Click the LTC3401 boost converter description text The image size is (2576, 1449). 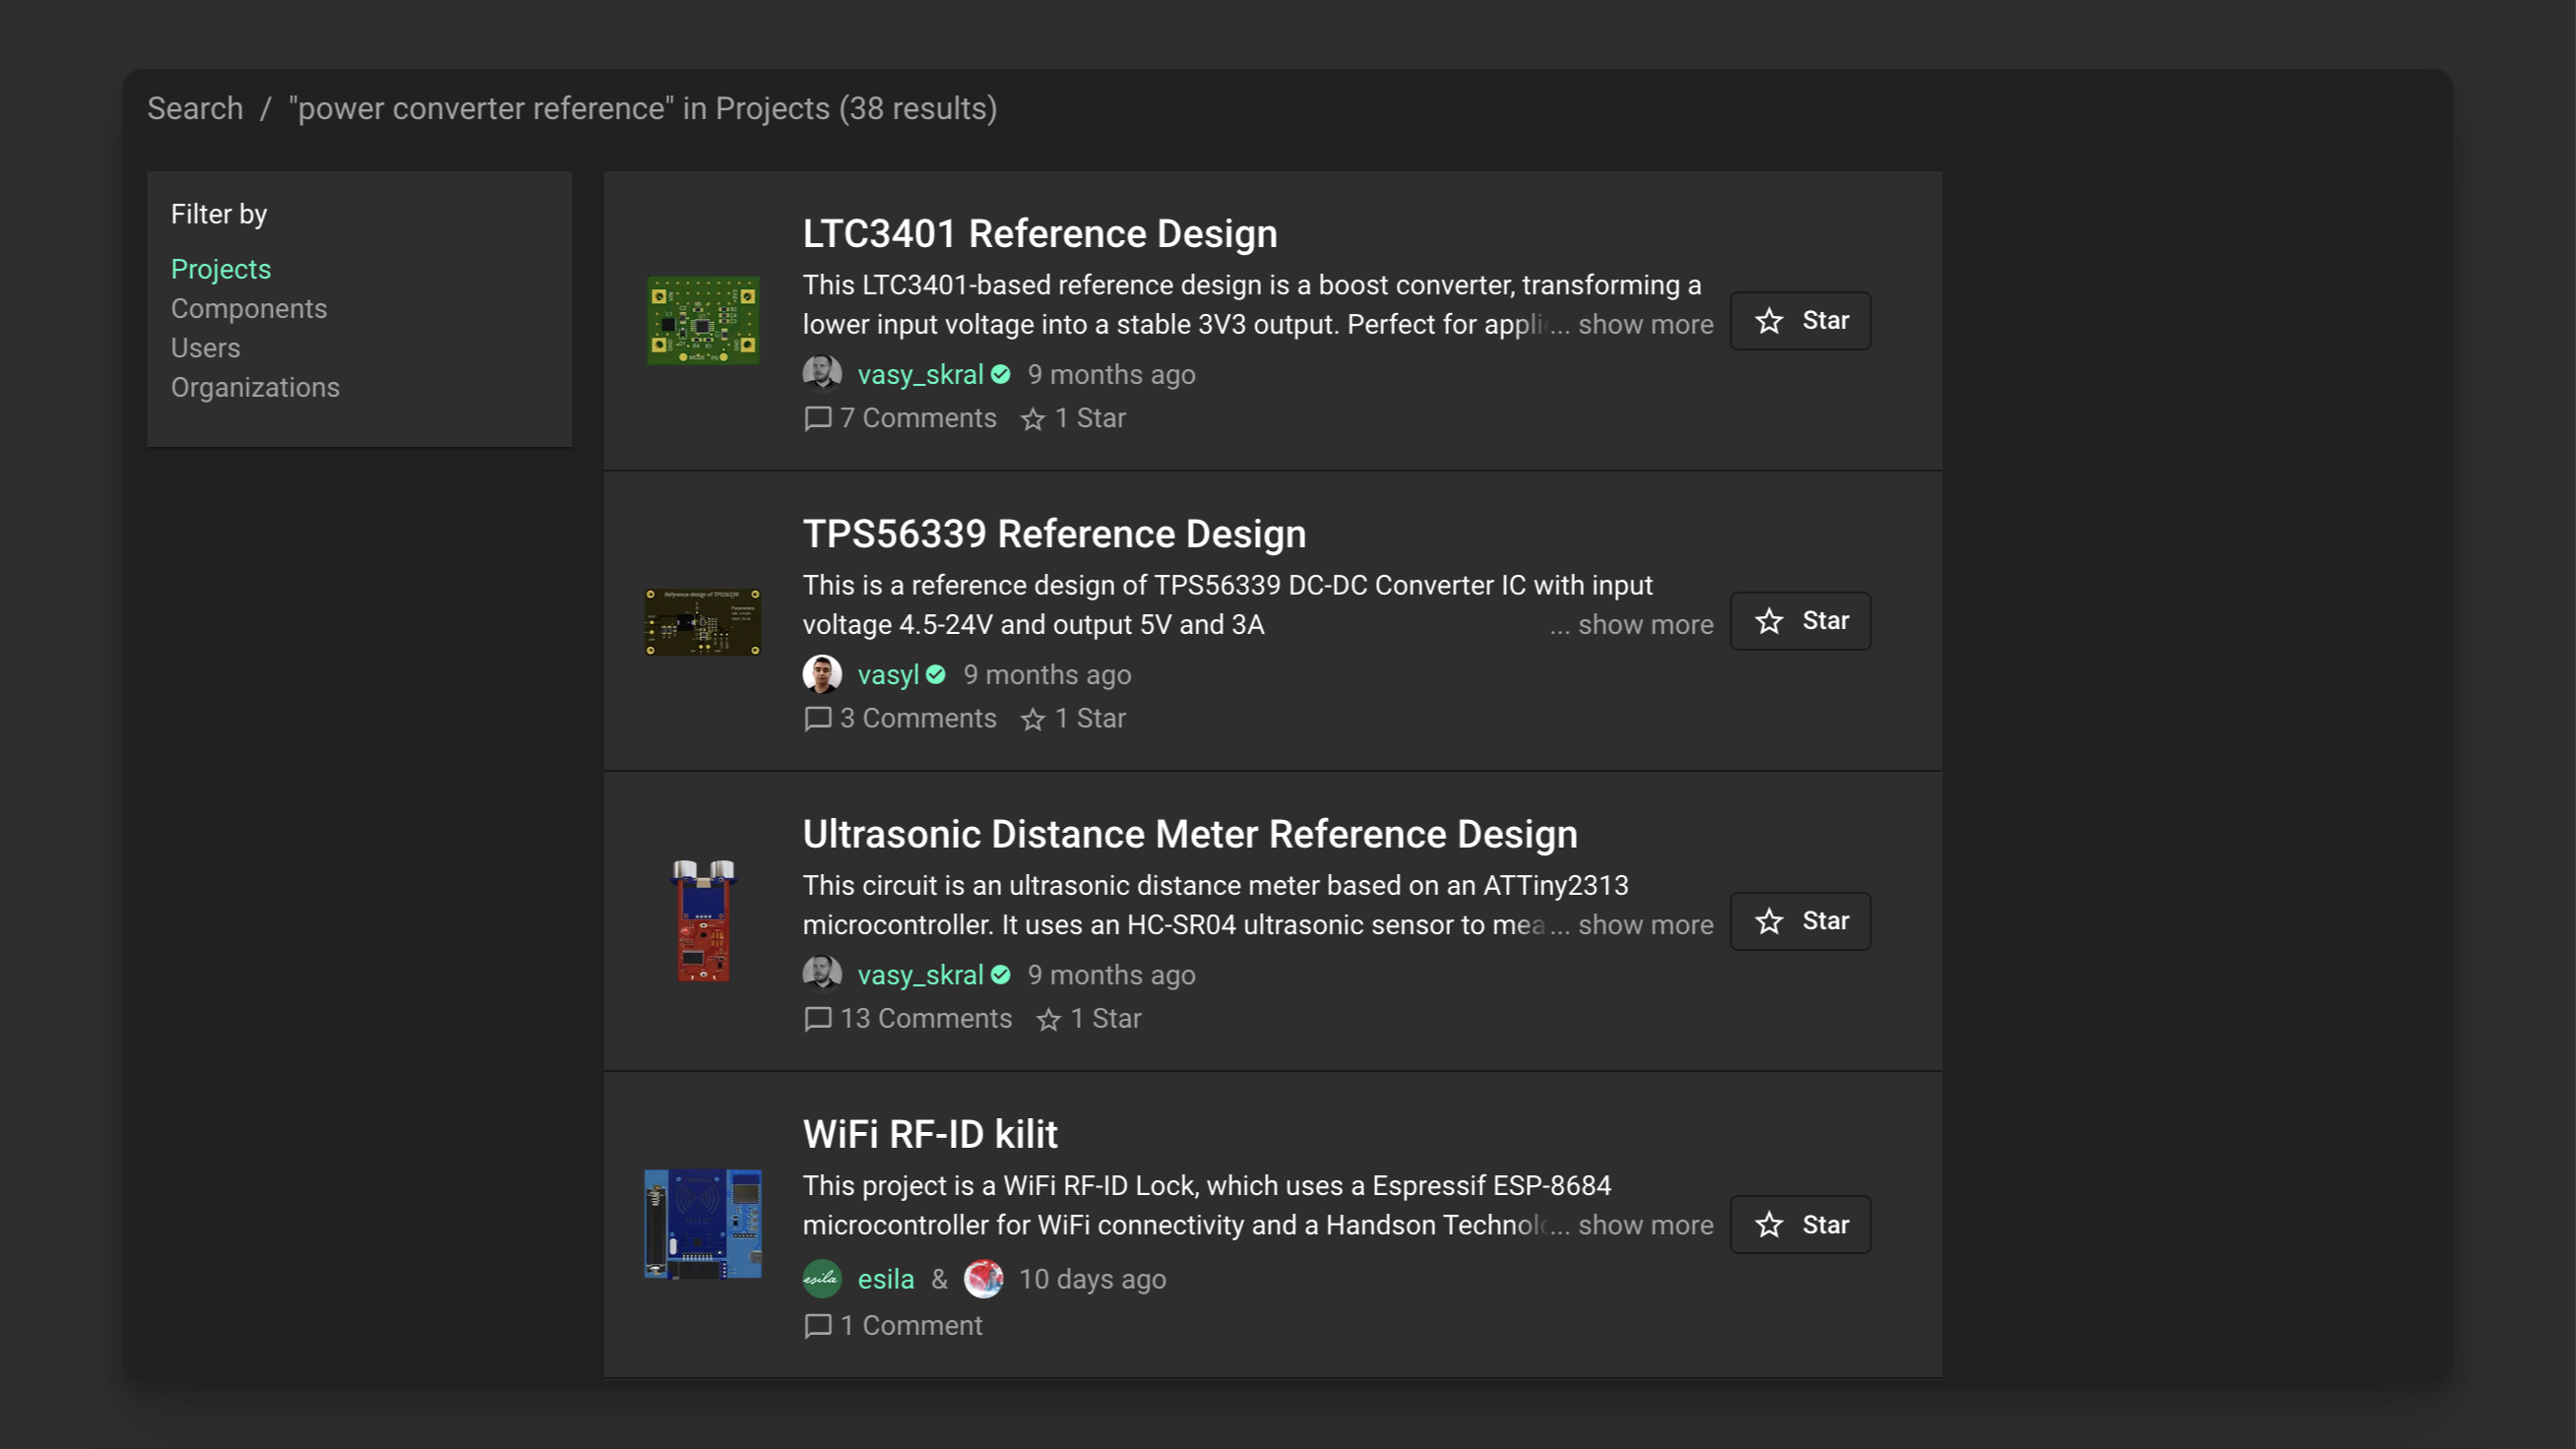pos(1252,304)
